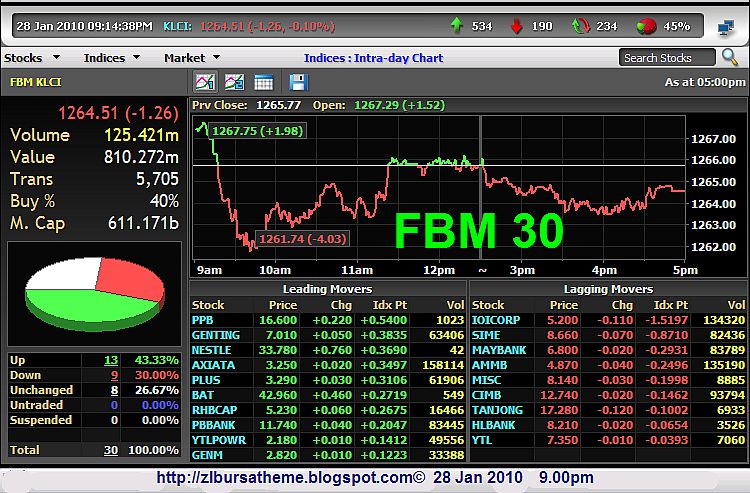Click the network connection computers icon
Viewport: 750px width, 493px height.
(x=726, y=27)
